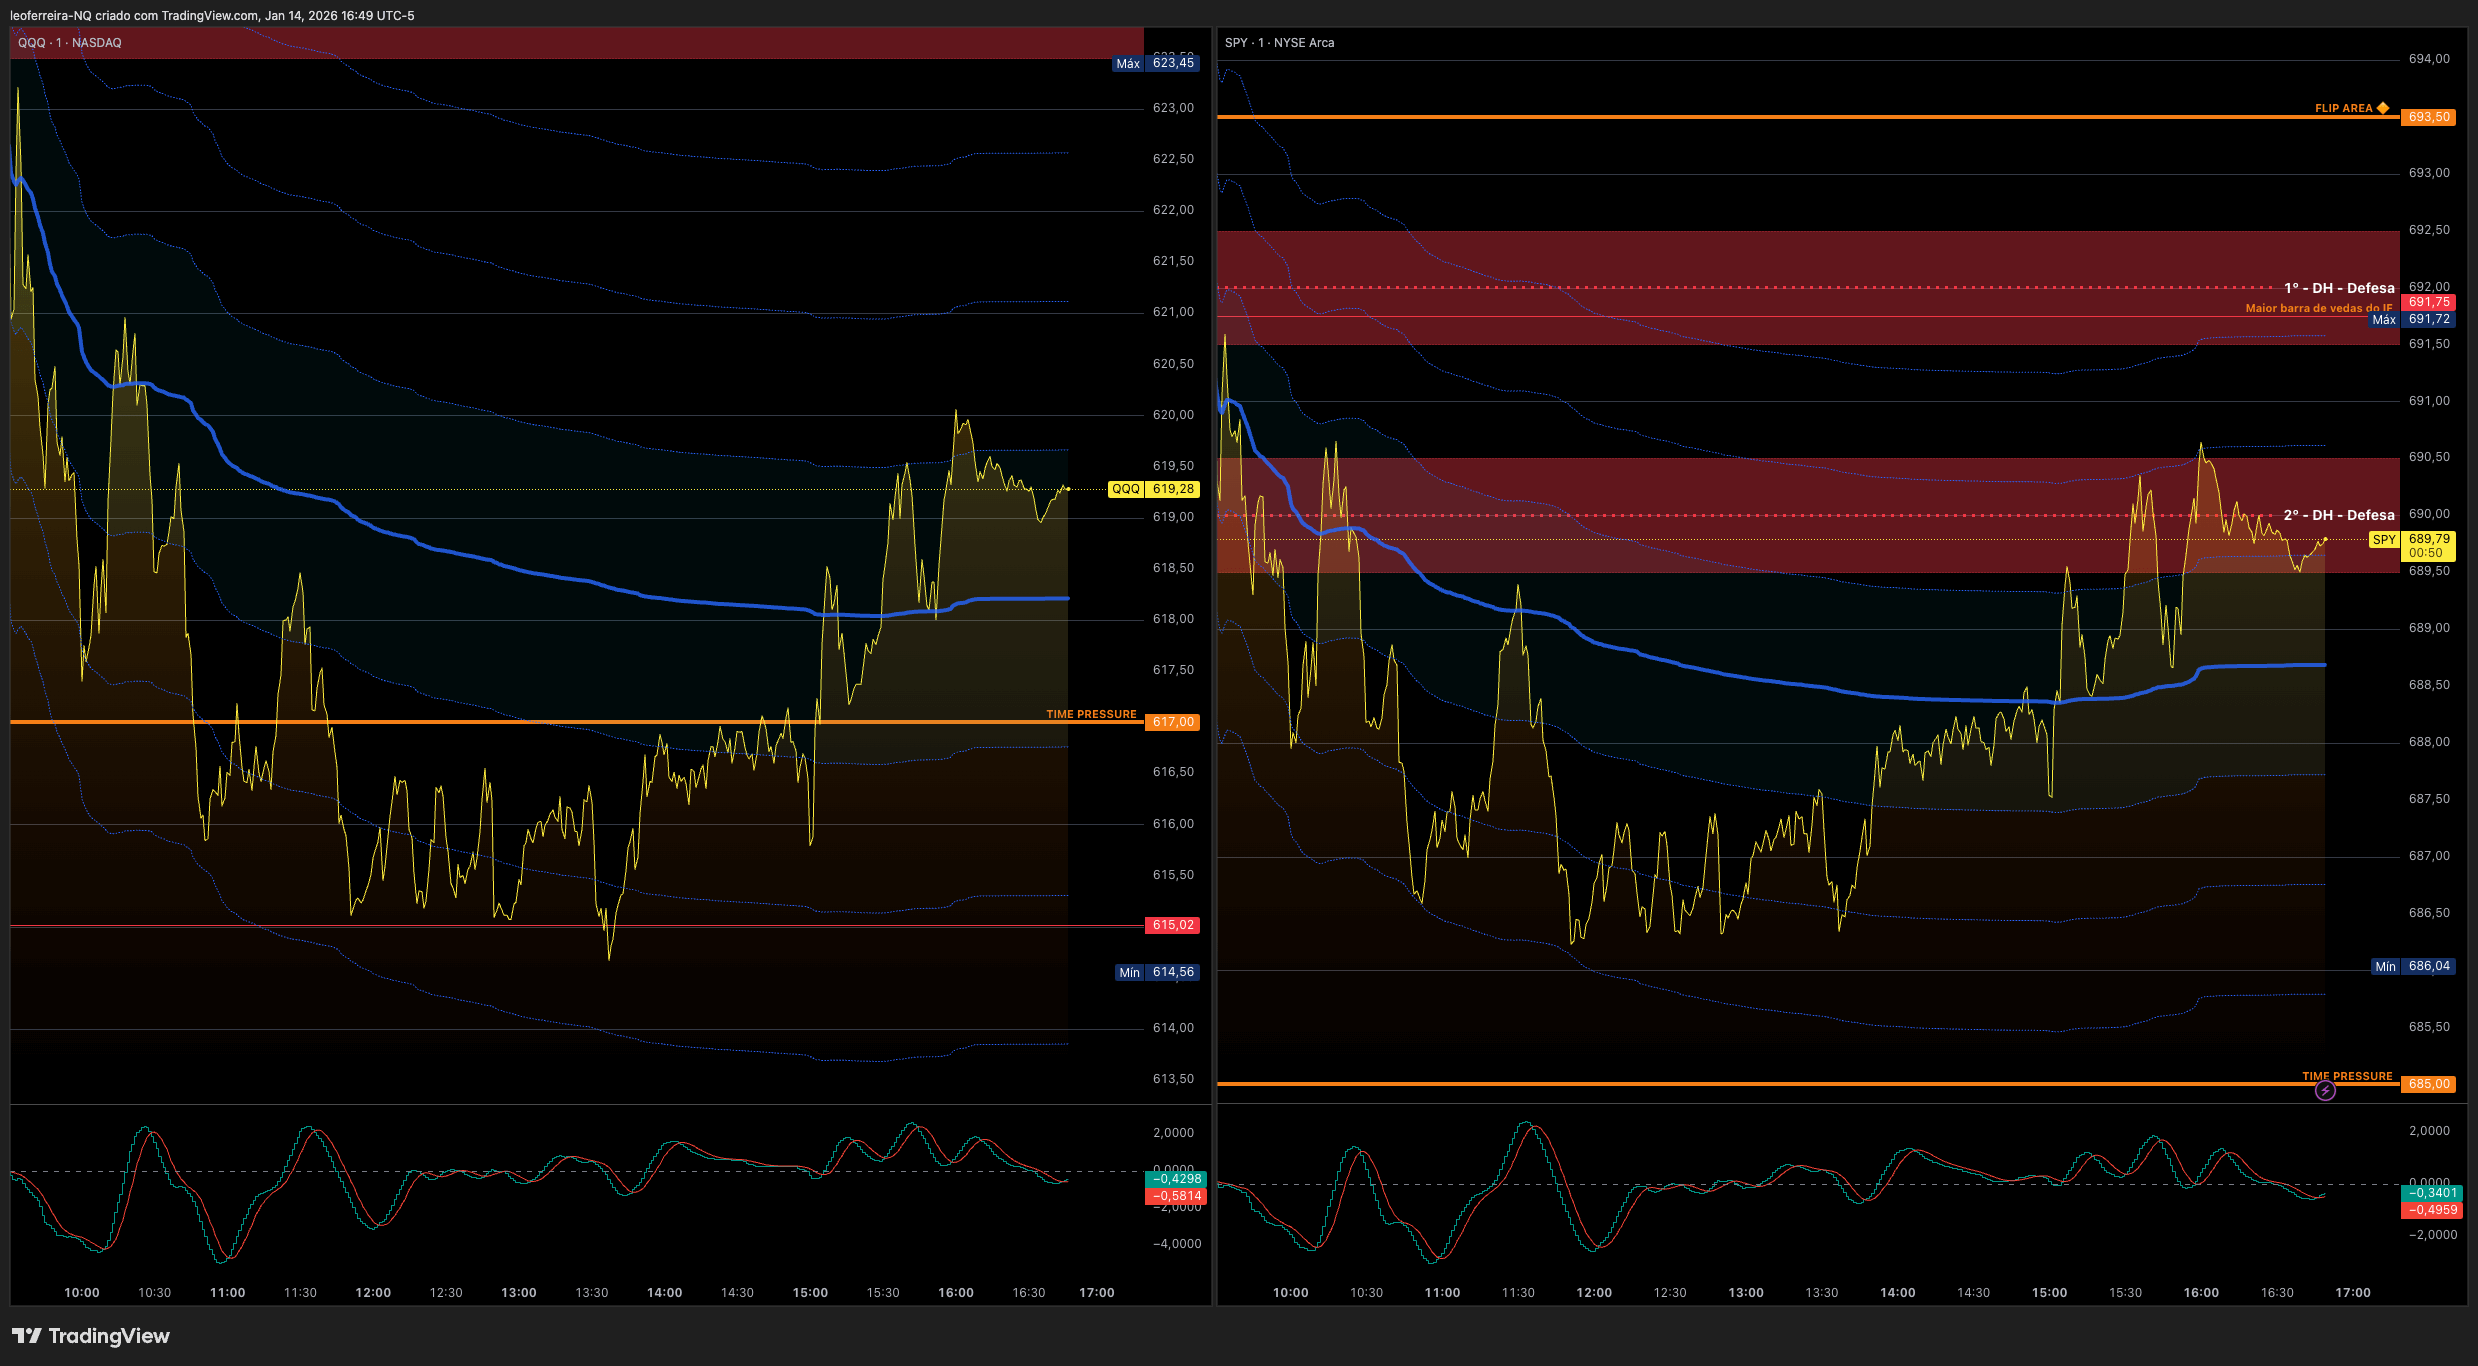Click the 16:00 label on SPY time axis
The width and height of the screenshot is (2478, 1366).
coord(2201,1293)
